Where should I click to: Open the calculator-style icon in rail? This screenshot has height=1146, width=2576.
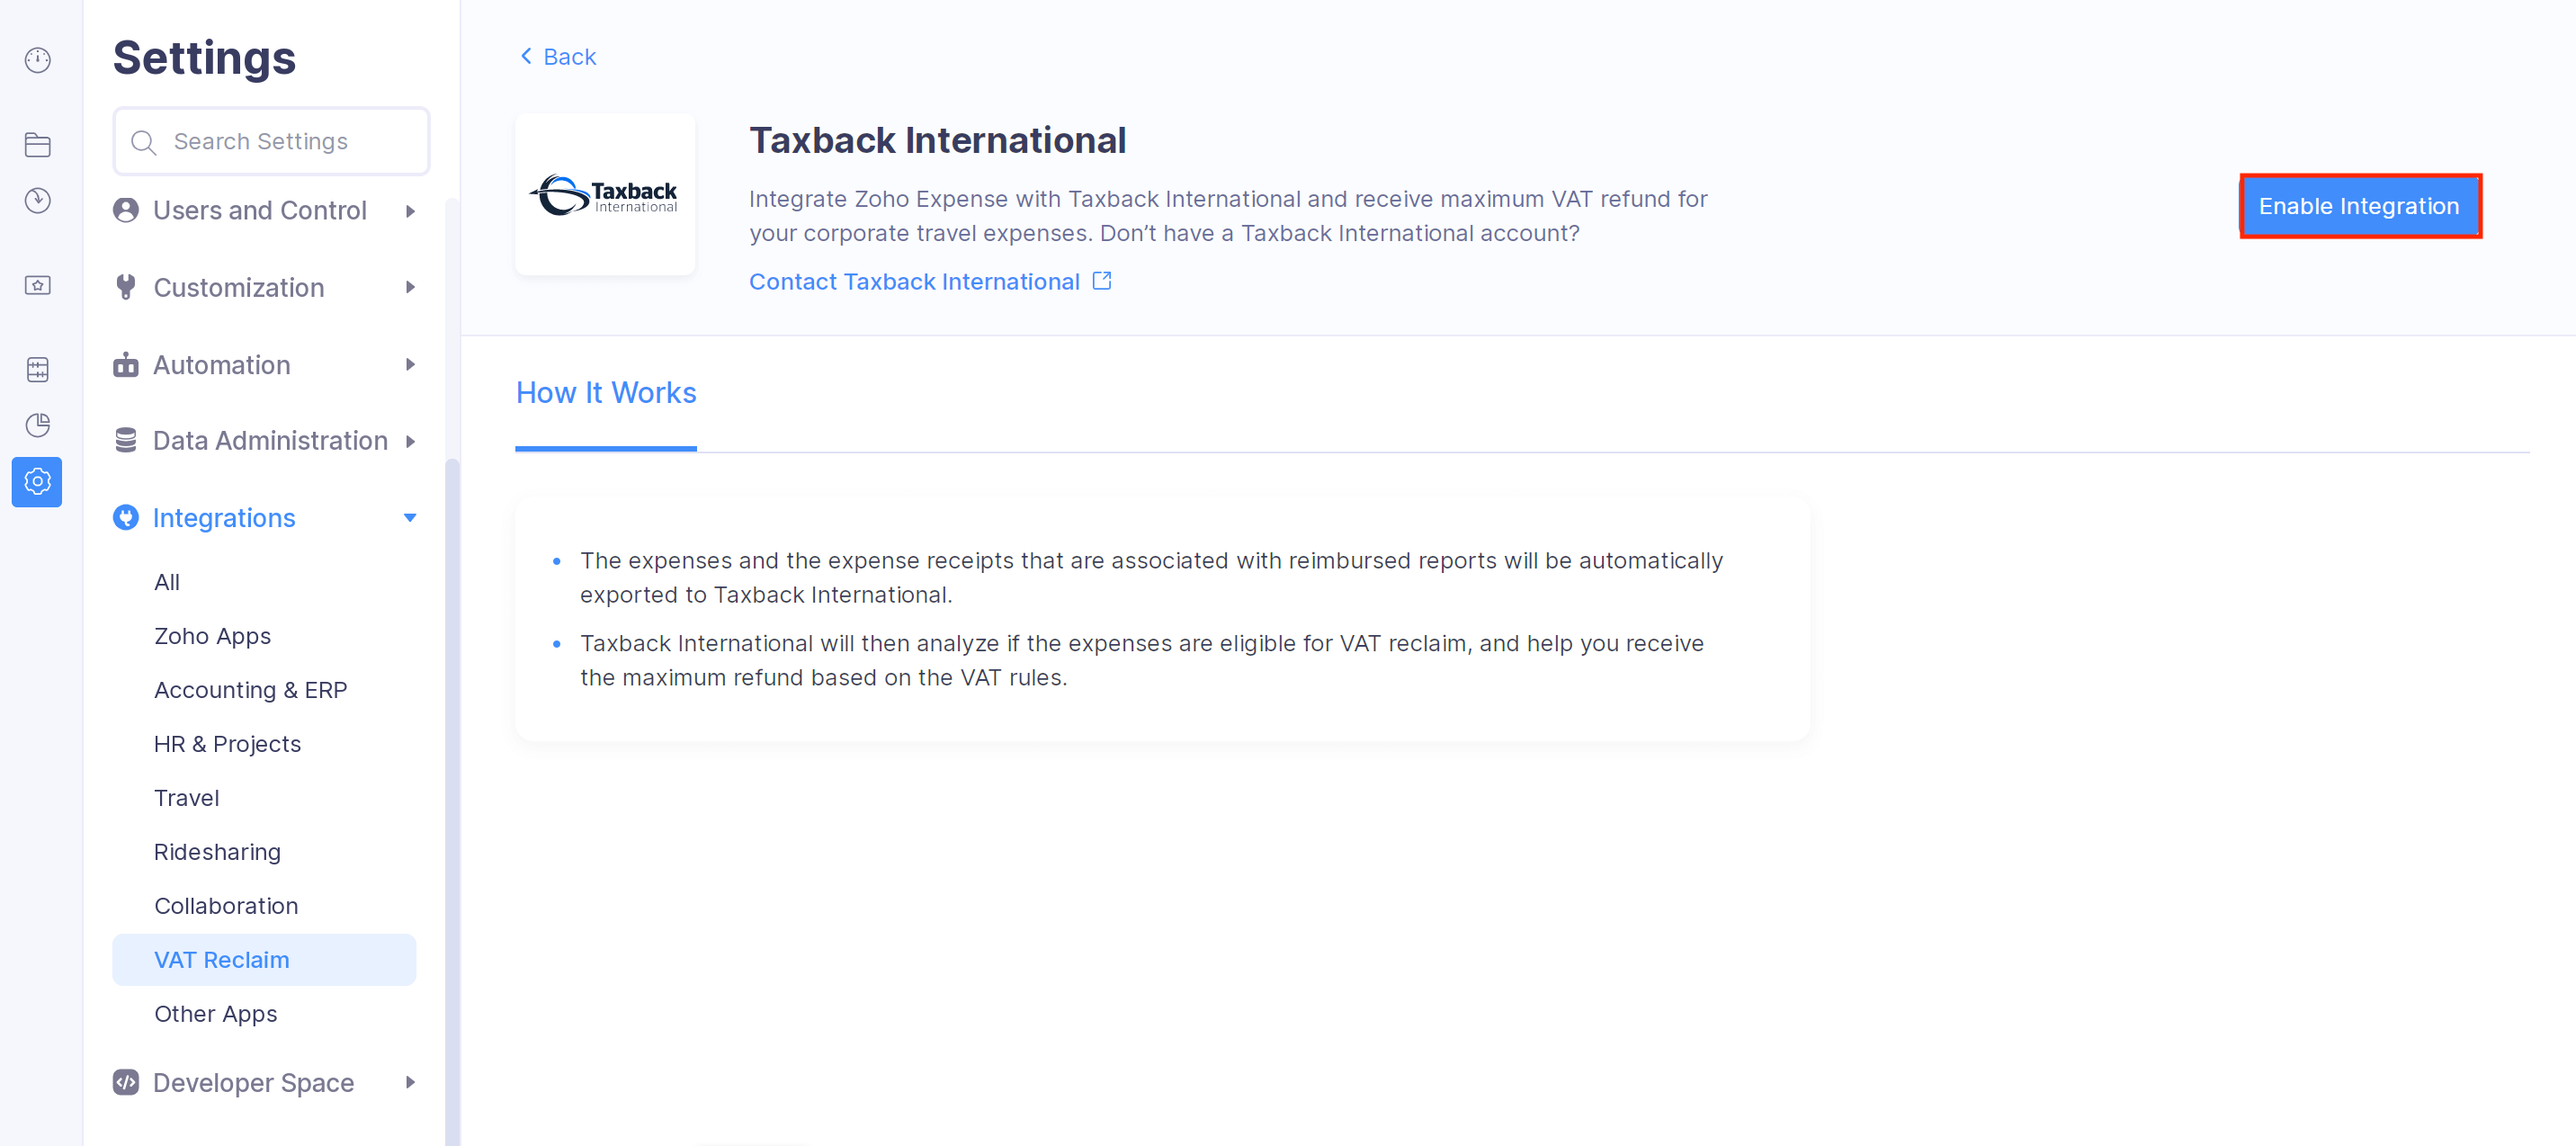[x=38, y=370]
